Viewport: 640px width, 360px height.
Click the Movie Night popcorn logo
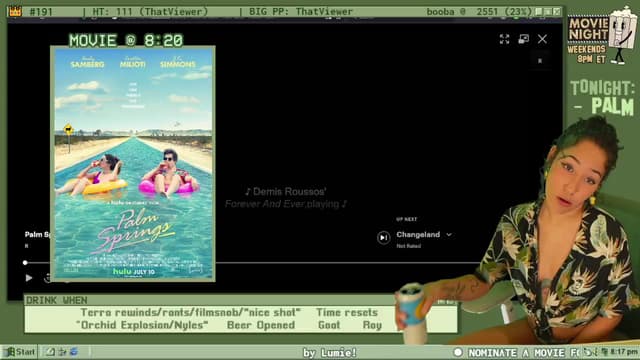(x=602, y=36)
